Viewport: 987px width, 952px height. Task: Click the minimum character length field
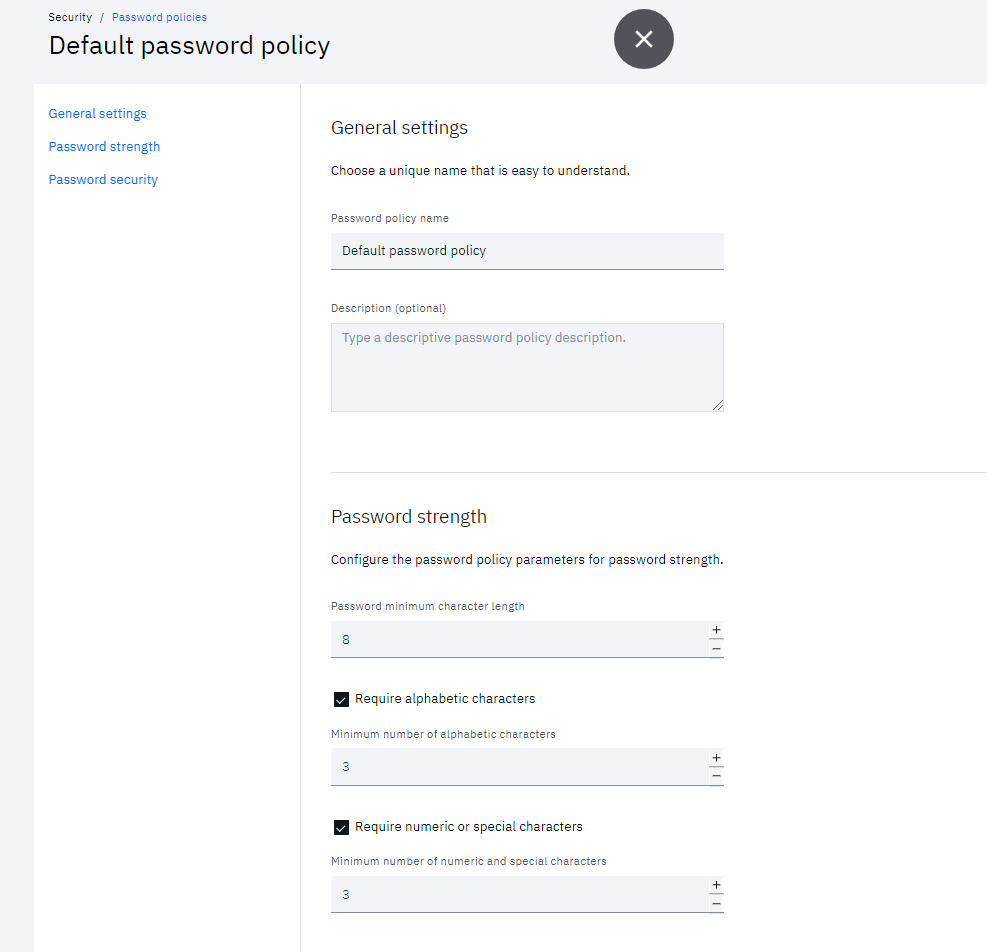[x=519, y=640]
